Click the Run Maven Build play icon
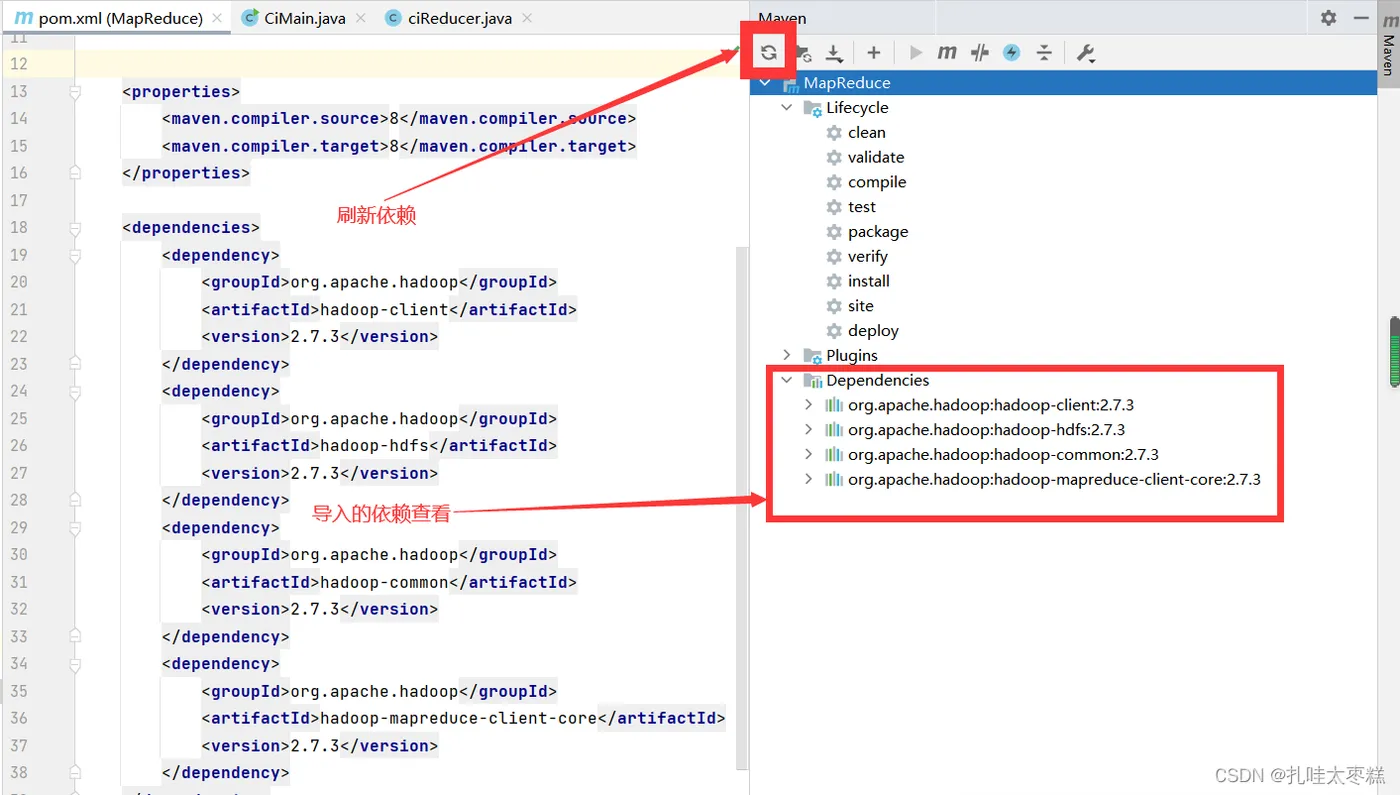Viewport: 1400px width, 795px height. [x=915, y=53]
